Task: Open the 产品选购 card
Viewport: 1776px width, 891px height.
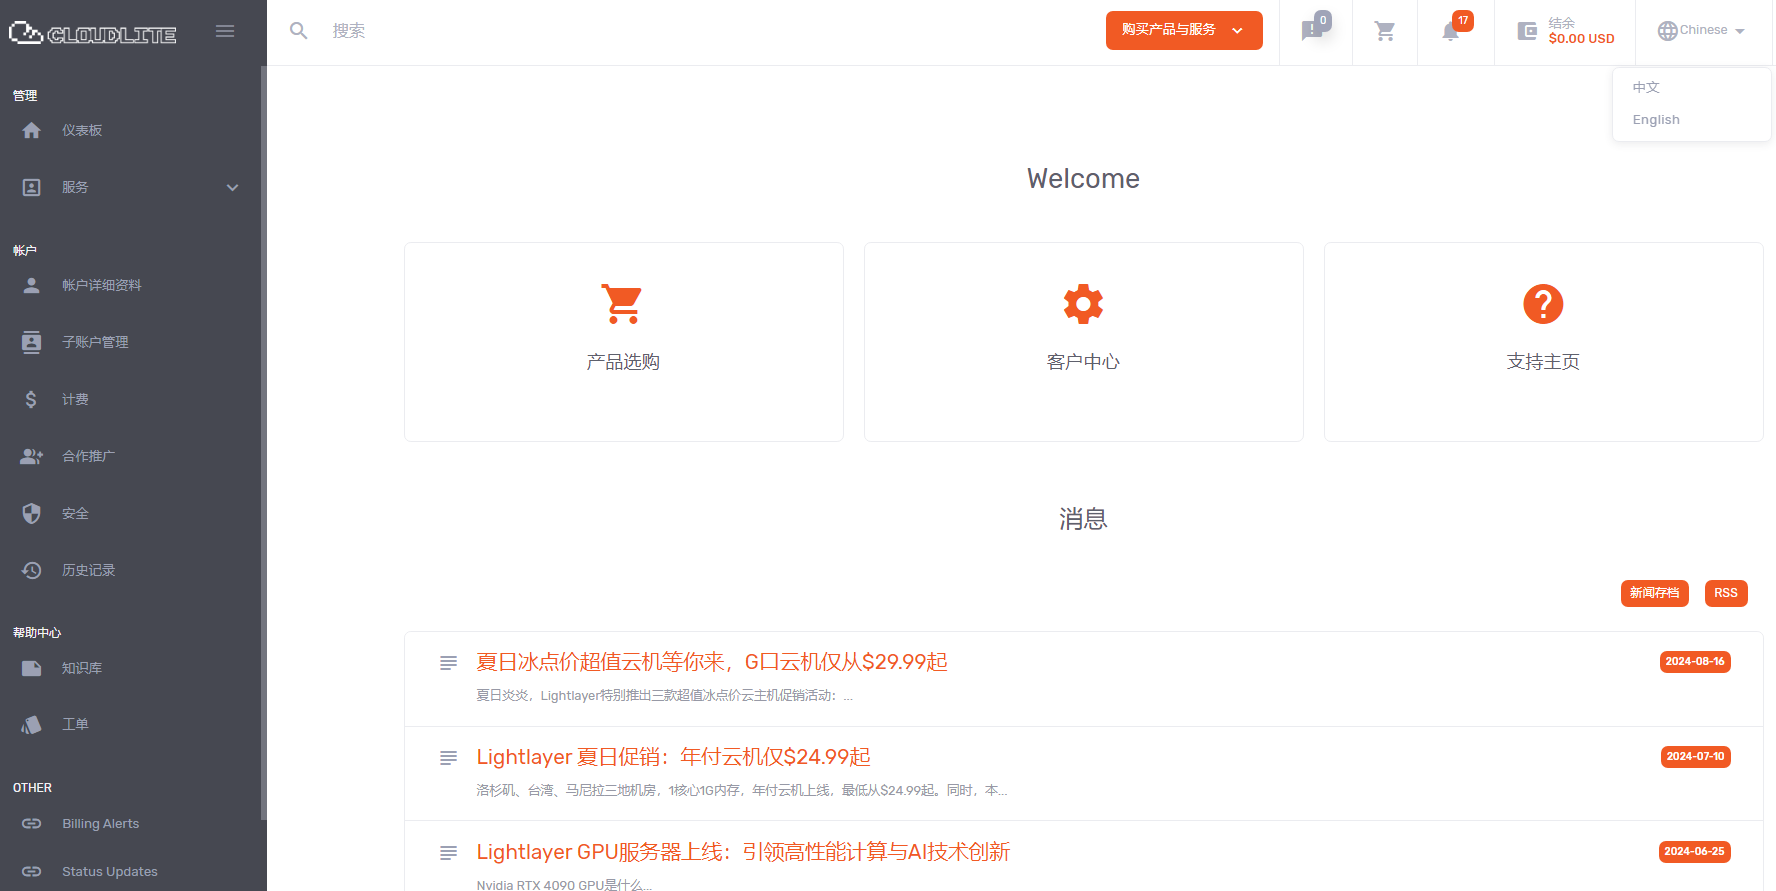Action: point(624,342)
